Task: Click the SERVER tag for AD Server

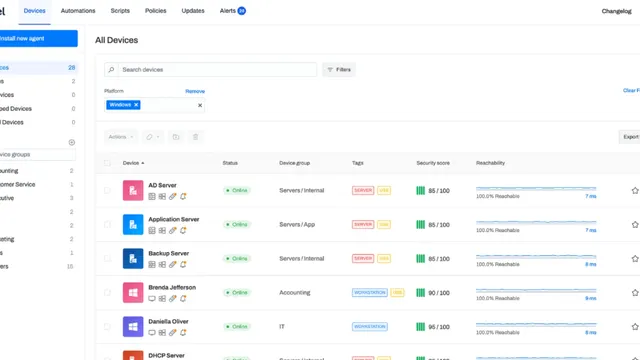Action: click(x=363, y=191)
